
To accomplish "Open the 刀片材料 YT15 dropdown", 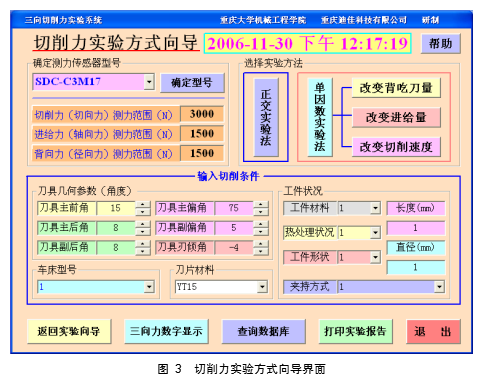I will 262,287.
